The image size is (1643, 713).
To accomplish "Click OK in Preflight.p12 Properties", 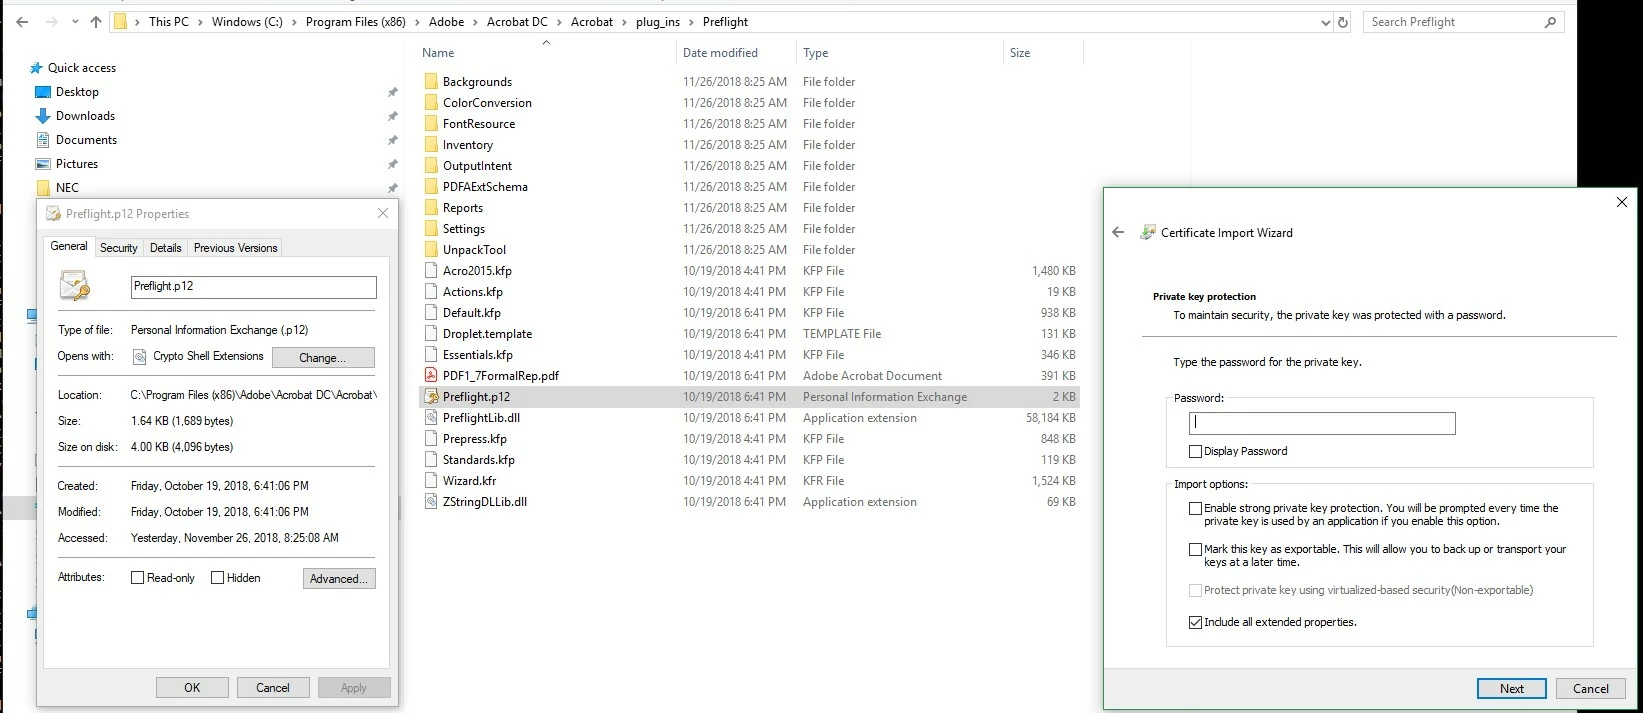I will click(x=192, y=688).
